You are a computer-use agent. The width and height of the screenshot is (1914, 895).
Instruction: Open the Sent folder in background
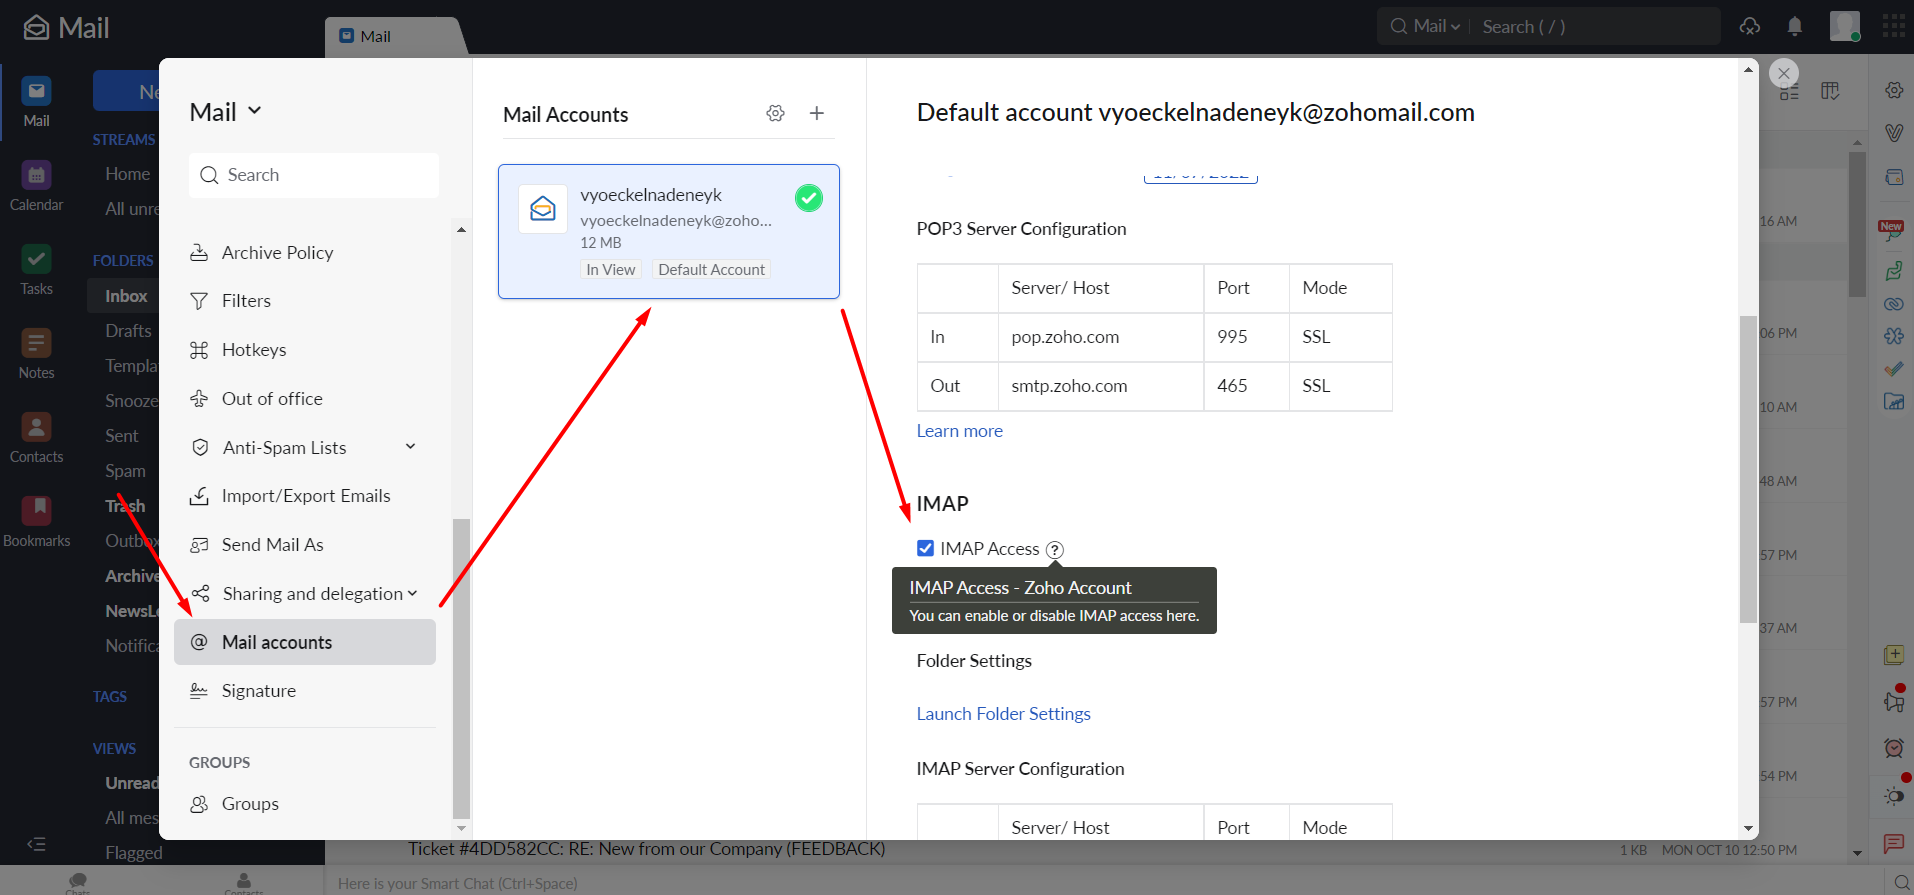tap(122, 436)
